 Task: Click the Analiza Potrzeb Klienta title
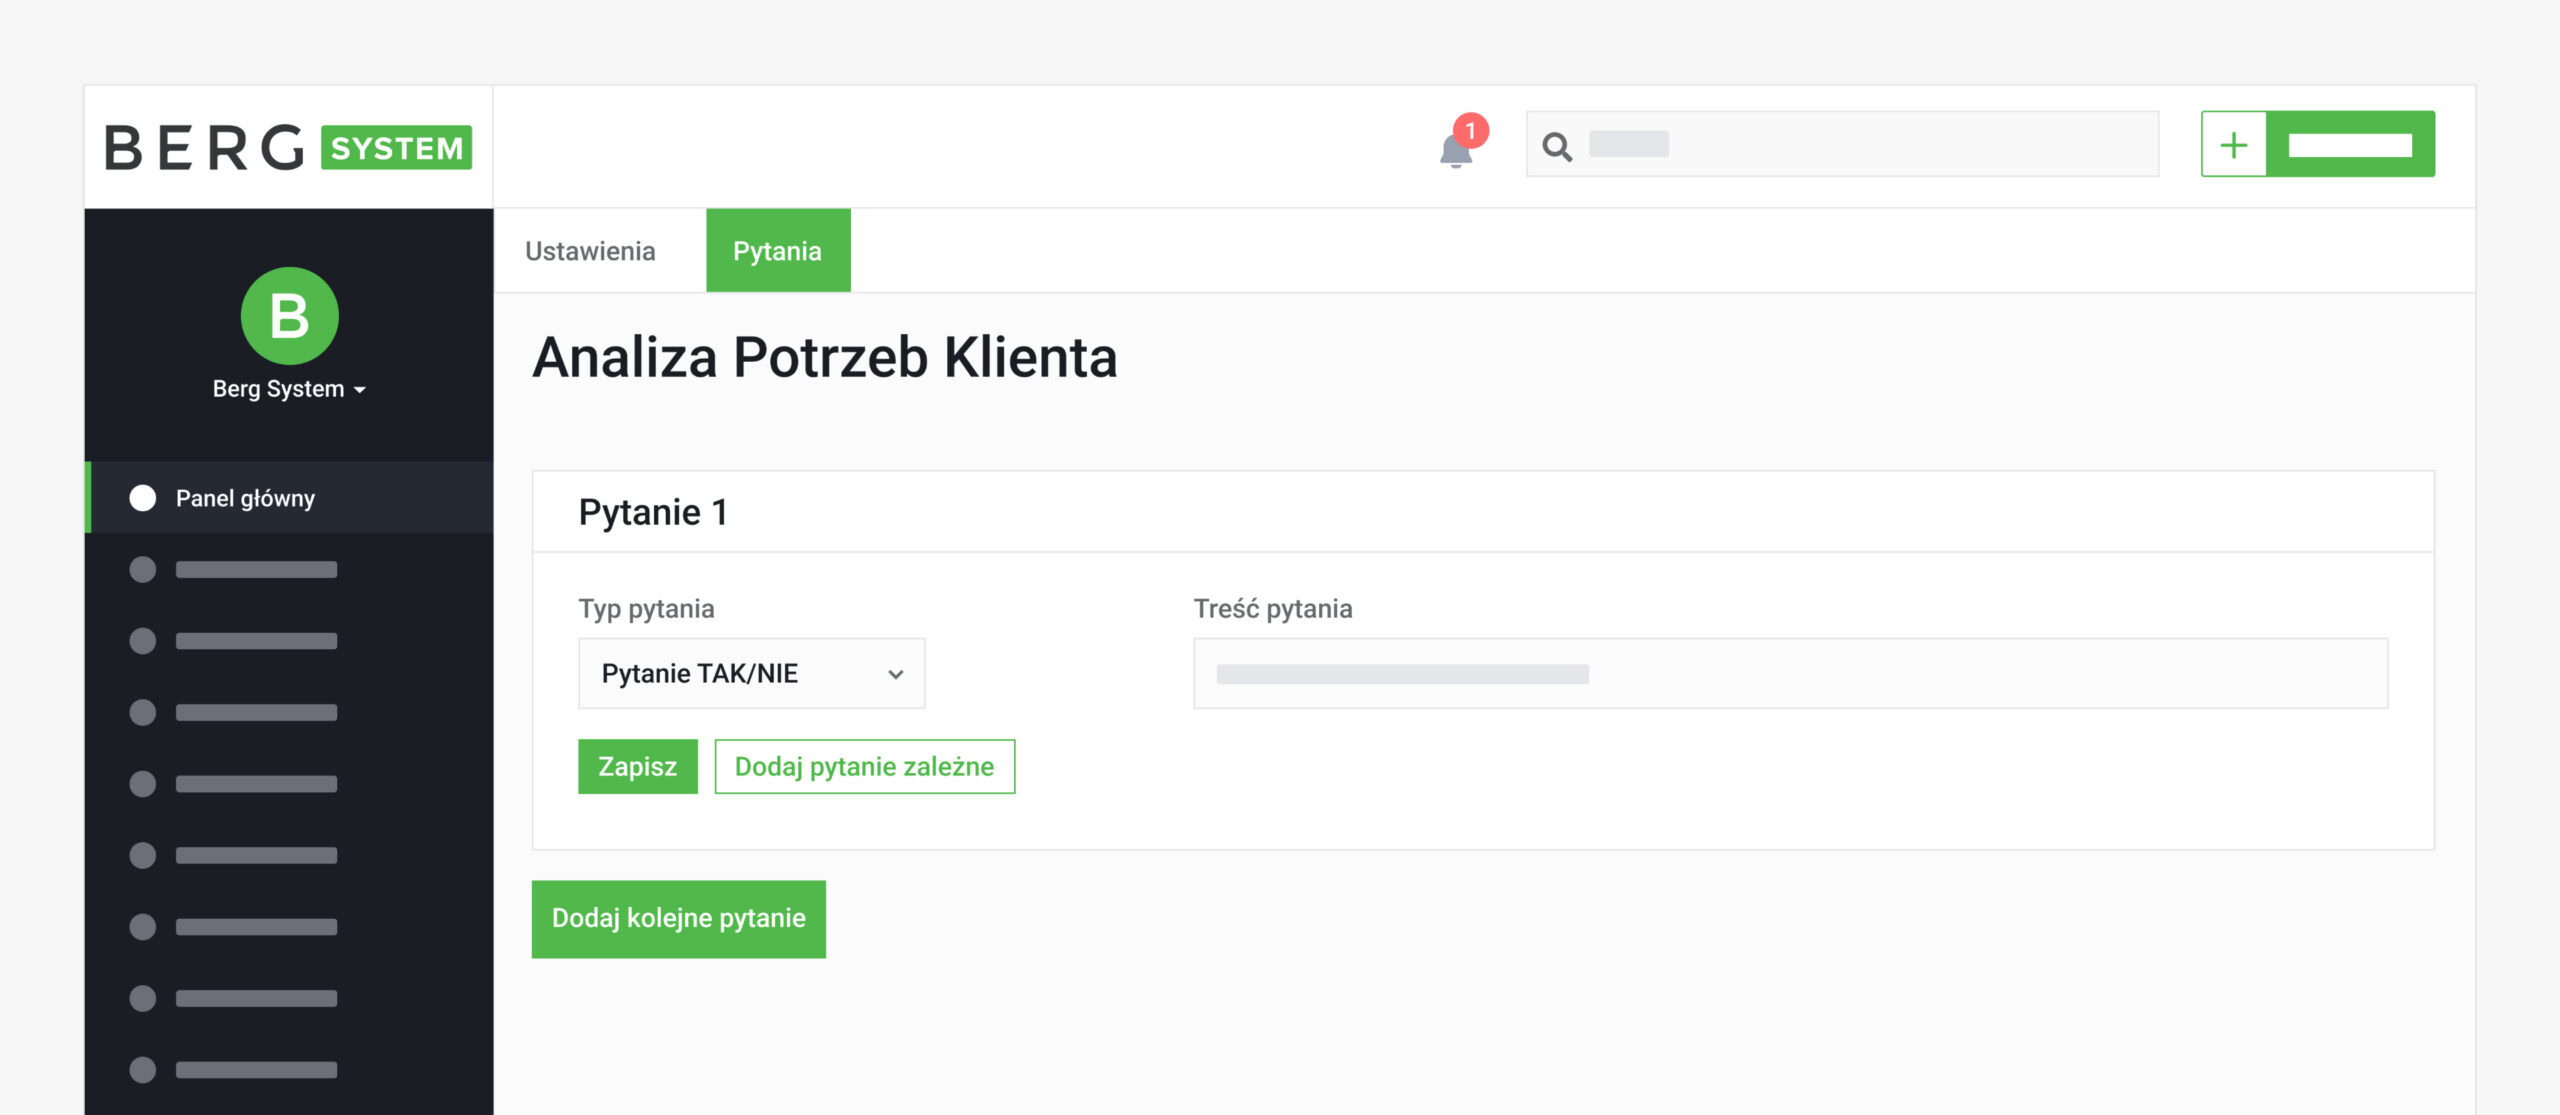pyautogui.click(x=825, y=358)
